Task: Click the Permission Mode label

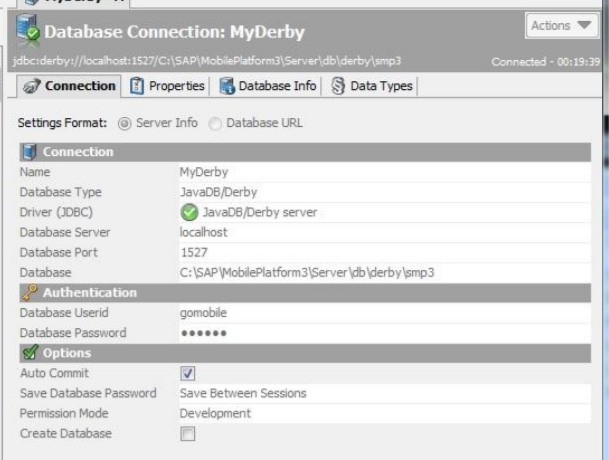Action: pyautogui.click(x=64, y=413)
